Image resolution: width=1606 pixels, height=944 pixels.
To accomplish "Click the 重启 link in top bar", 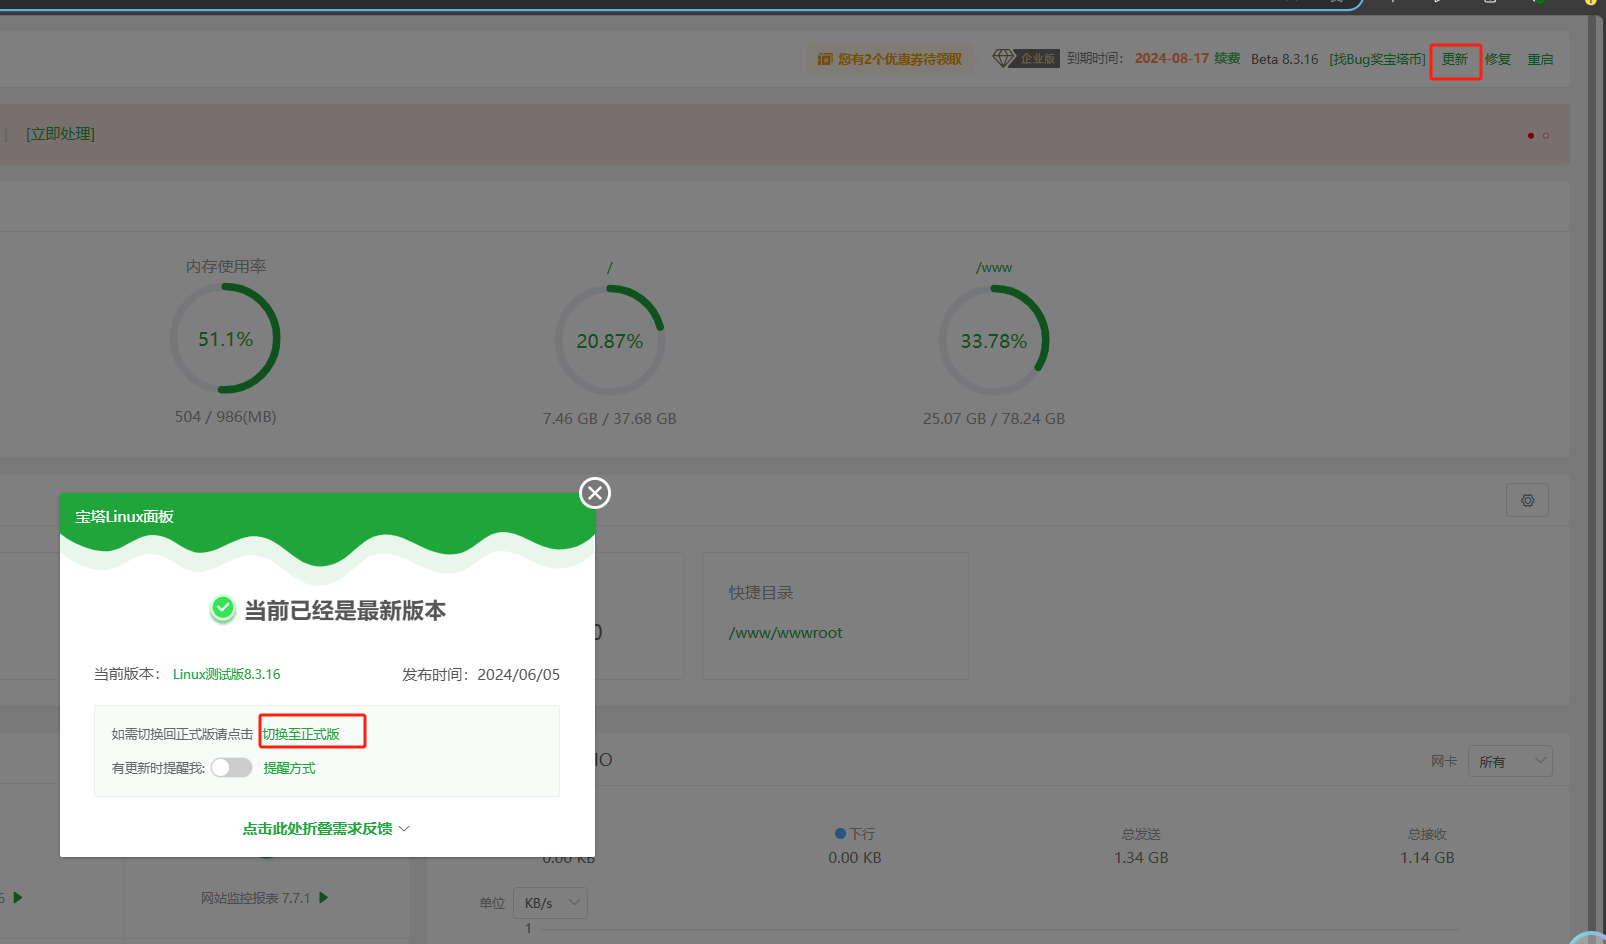I will point(1540,59).
